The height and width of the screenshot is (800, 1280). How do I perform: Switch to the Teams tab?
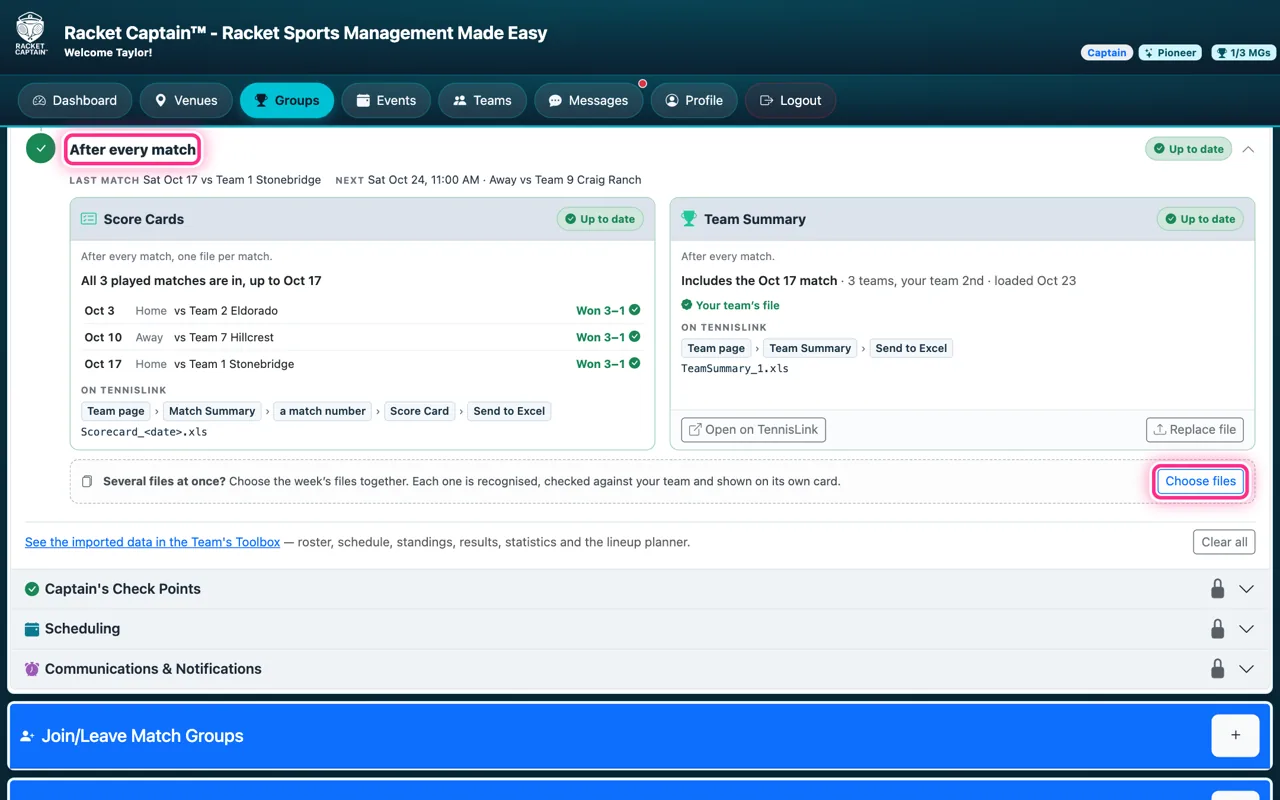(x=482, y=100)
